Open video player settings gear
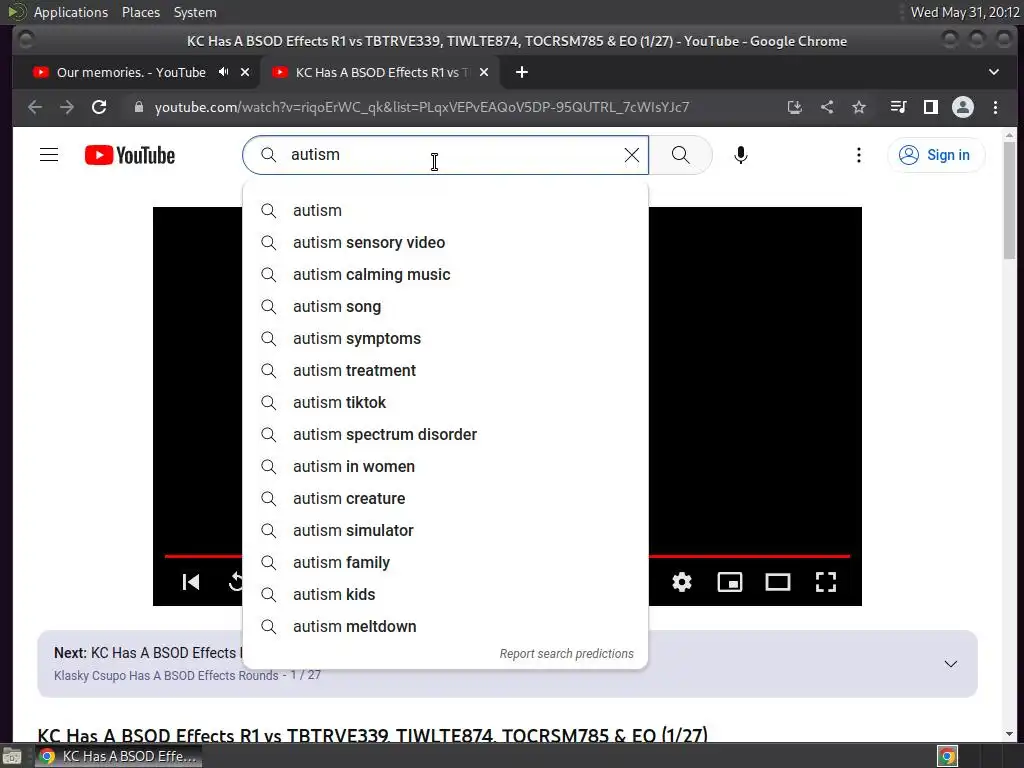This screenshot has width=1024, height=768. coord(682,582)
